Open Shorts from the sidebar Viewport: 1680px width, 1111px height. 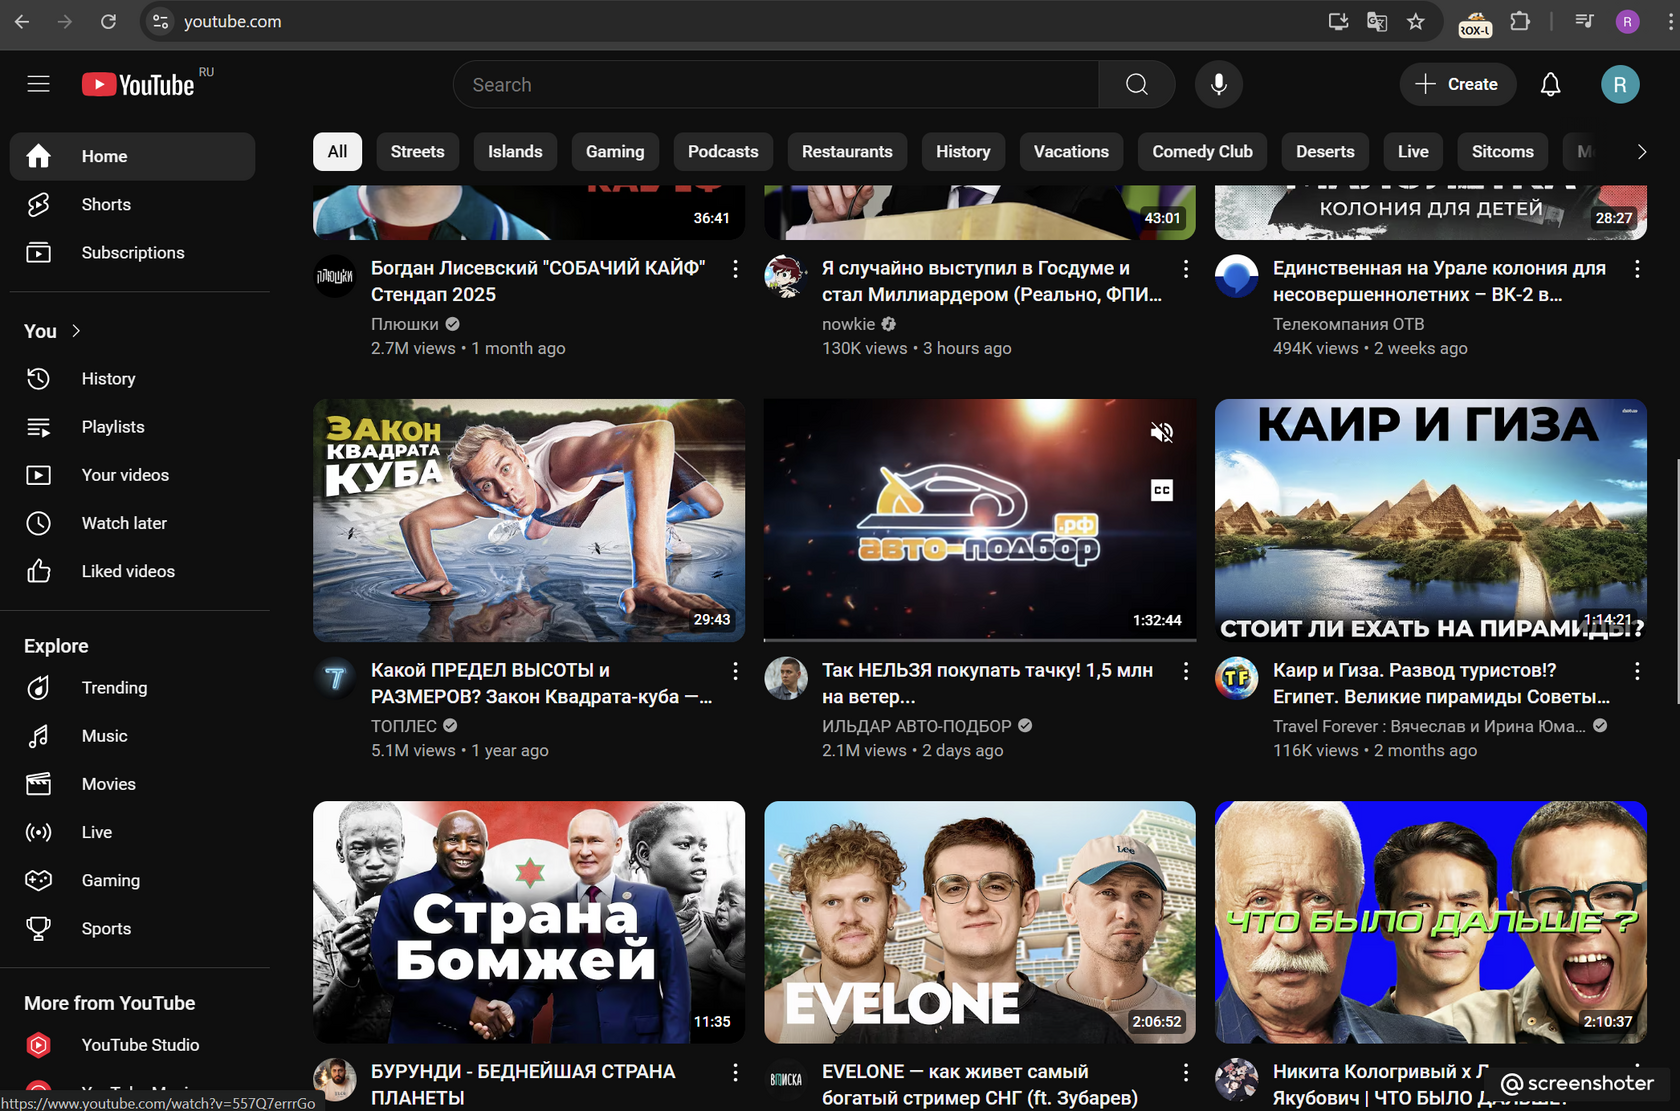(x=106, y=204)
